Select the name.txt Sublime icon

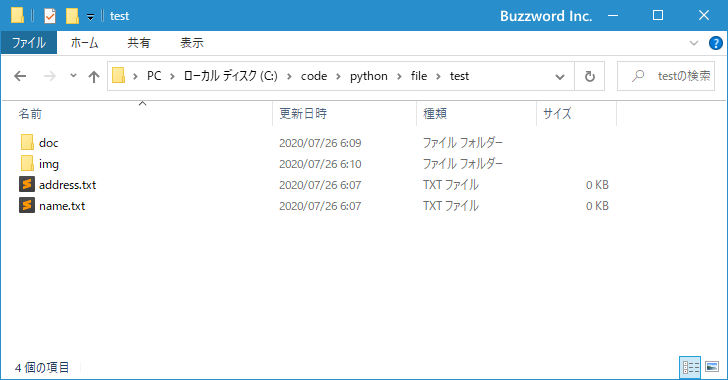[x=27, y=205]
